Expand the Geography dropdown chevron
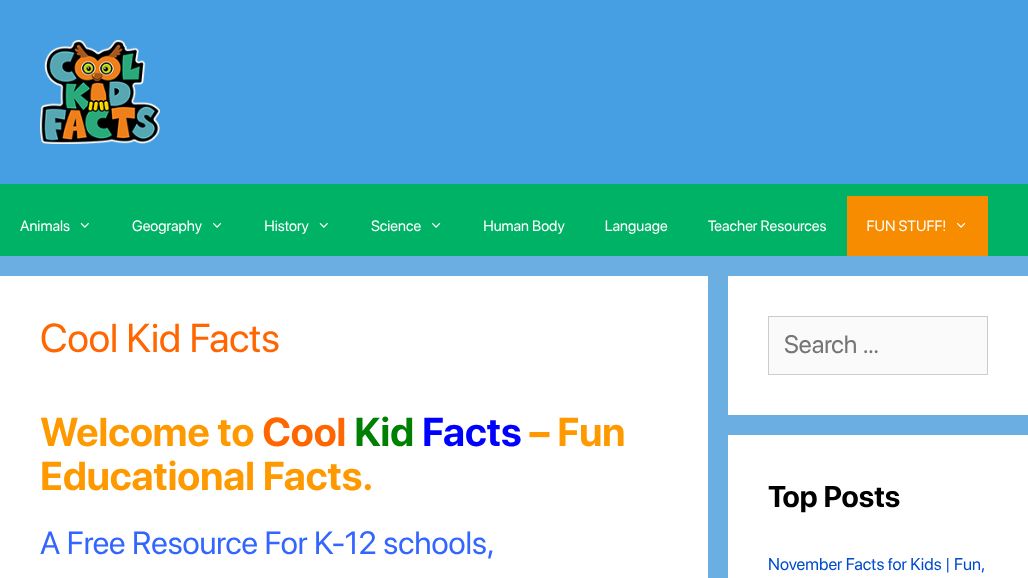 pos(217,226)
